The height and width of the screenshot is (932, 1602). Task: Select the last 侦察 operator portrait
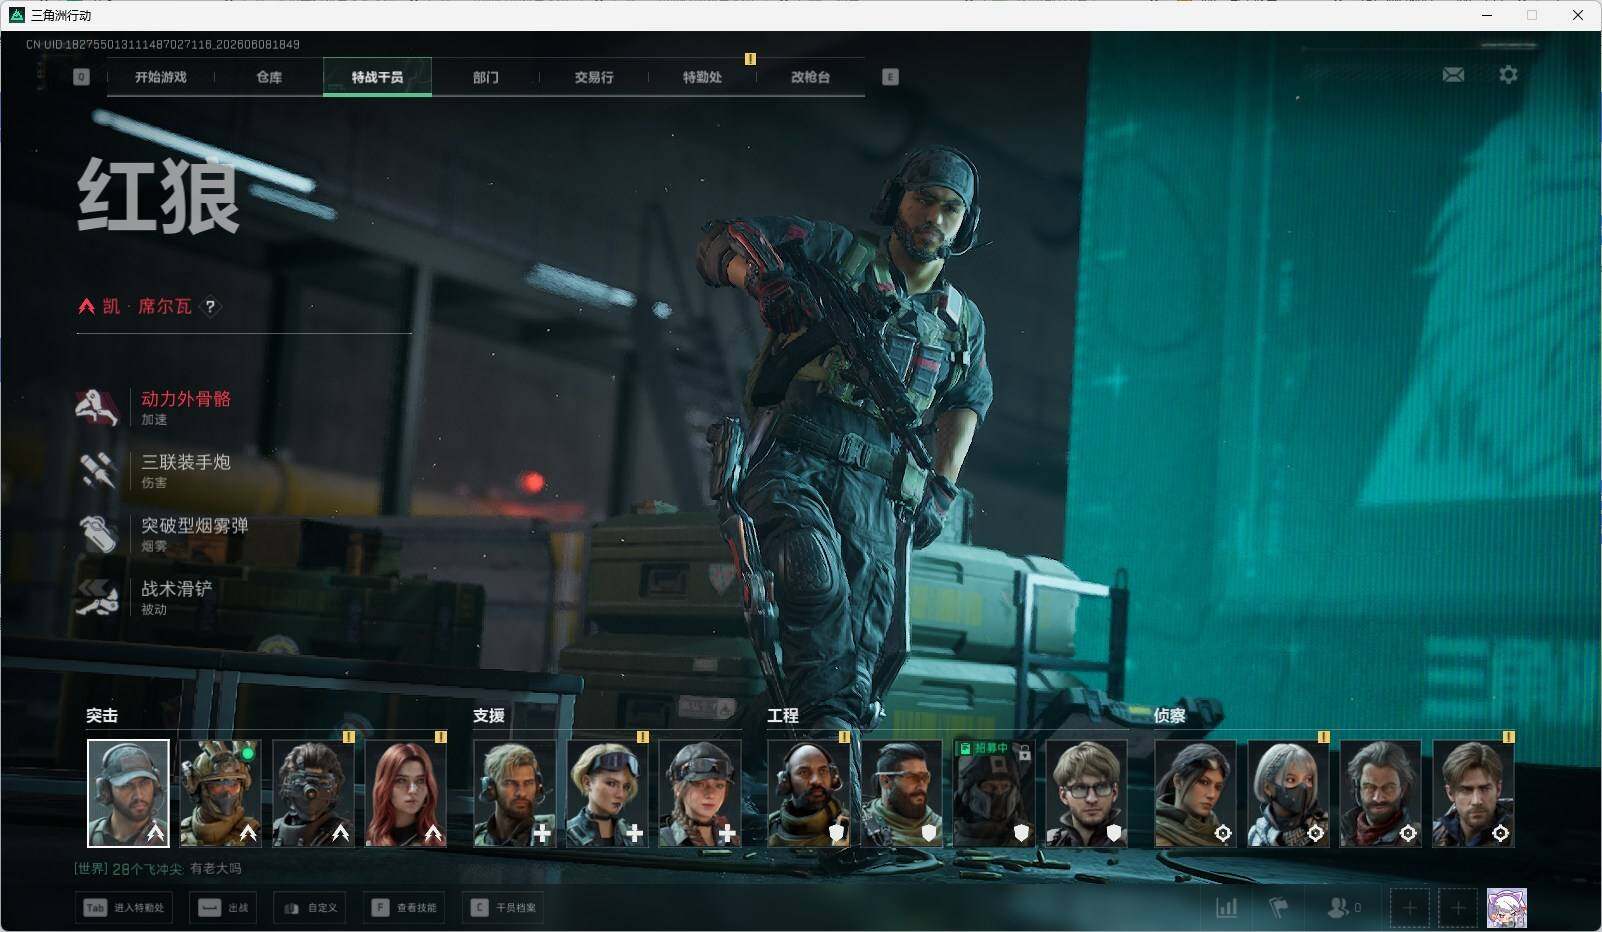coord(1473,793)
